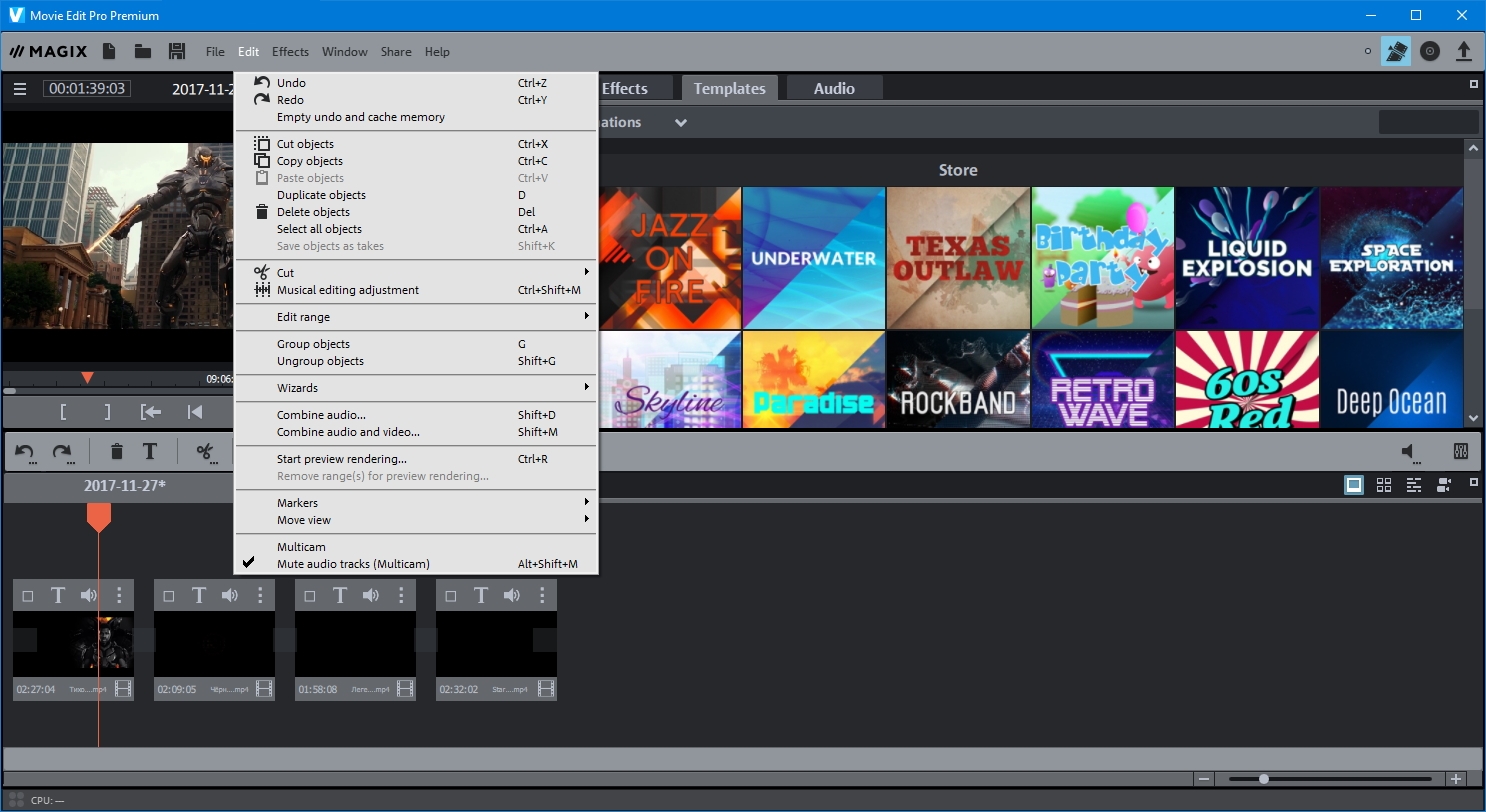Expand the Markers submenu
Screen dimensions: 1486x812
[x=415, y=503]
